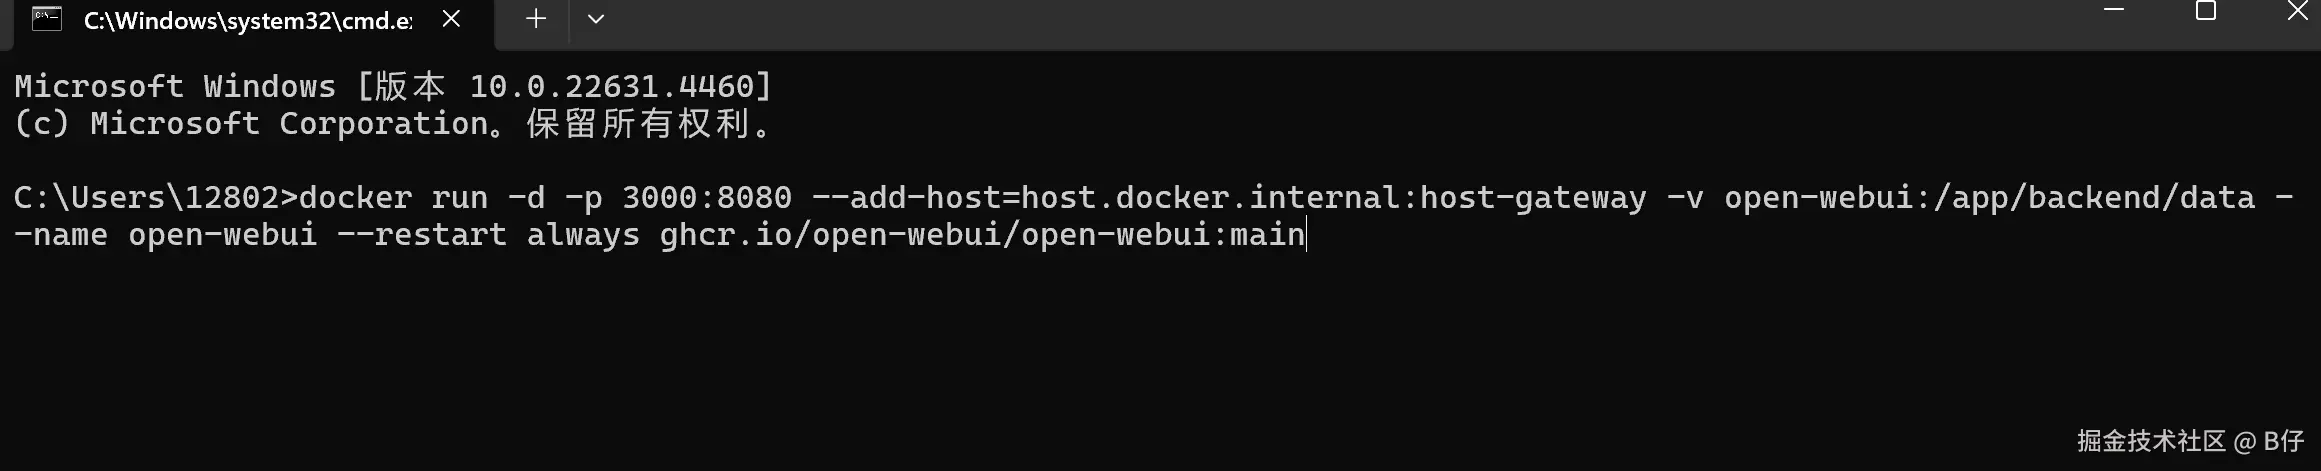Minimize the terminal window

[x=2114, y=10]
